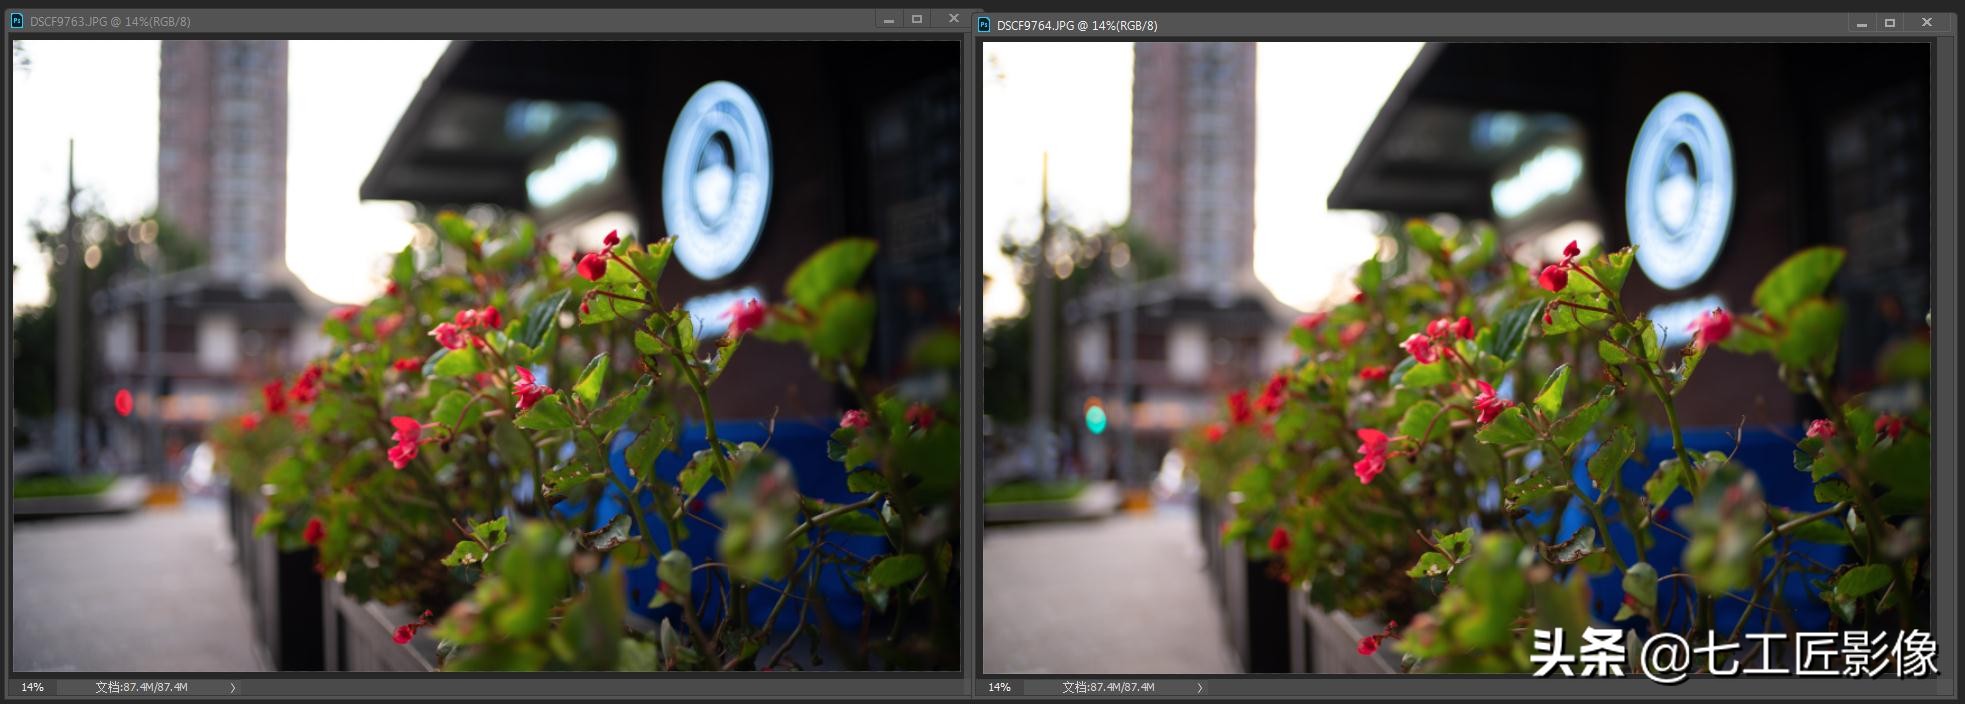The width and height of the screenshot is (1965, 704).
Task: Minimize the DSCF9763.JPG document window
Action: click(x=889, y=20)
